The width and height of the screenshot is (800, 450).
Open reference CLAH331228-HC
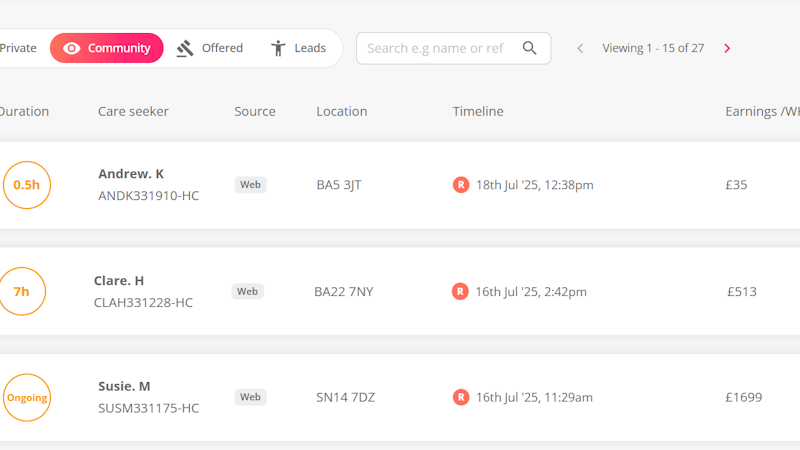click(x=143, y=303)
